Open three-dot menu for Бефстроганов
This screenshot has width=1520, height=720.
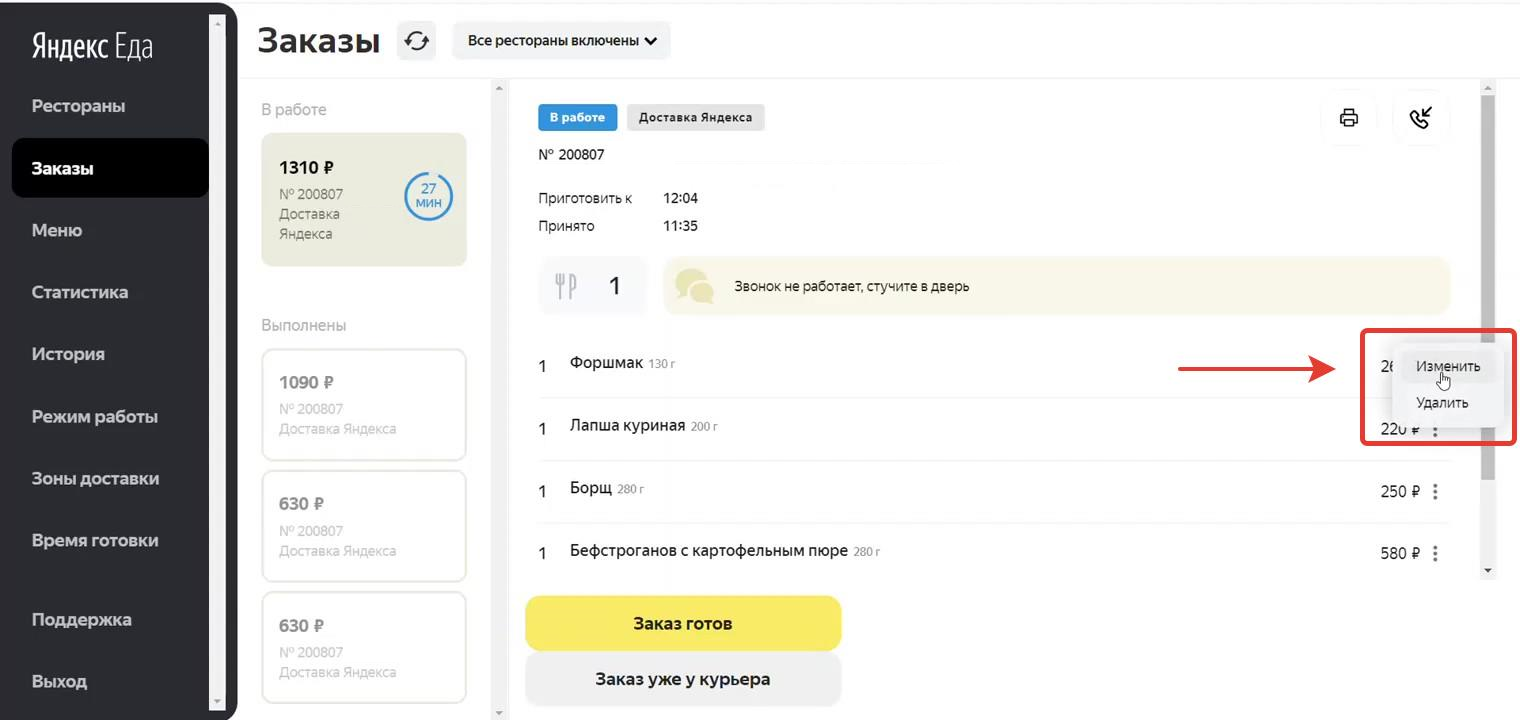click(x=1435, y=553)
